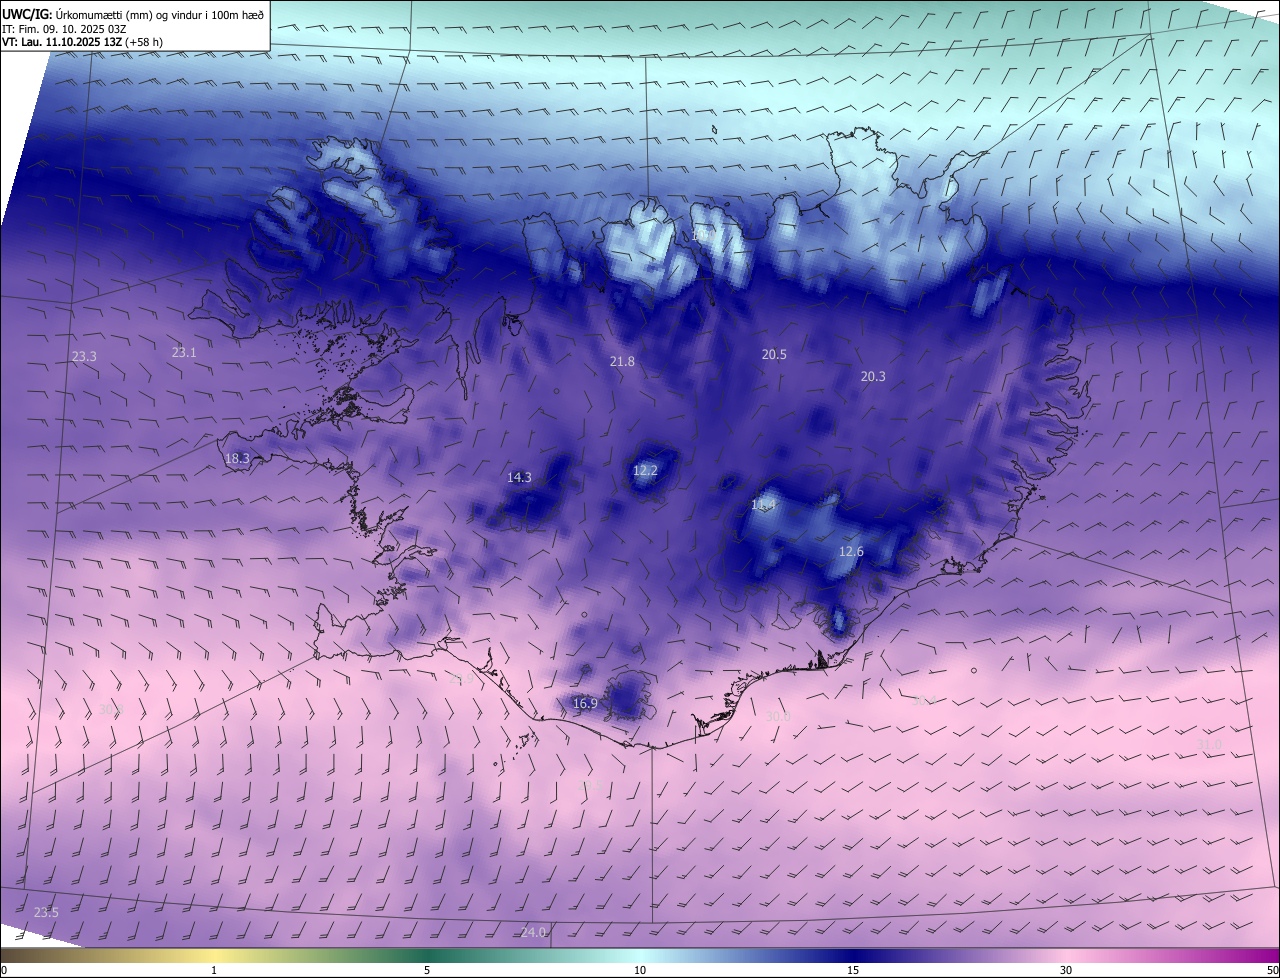Click the colorbar tick label 50
This screenshot has width=1280, height=978.
point(1272,970)
